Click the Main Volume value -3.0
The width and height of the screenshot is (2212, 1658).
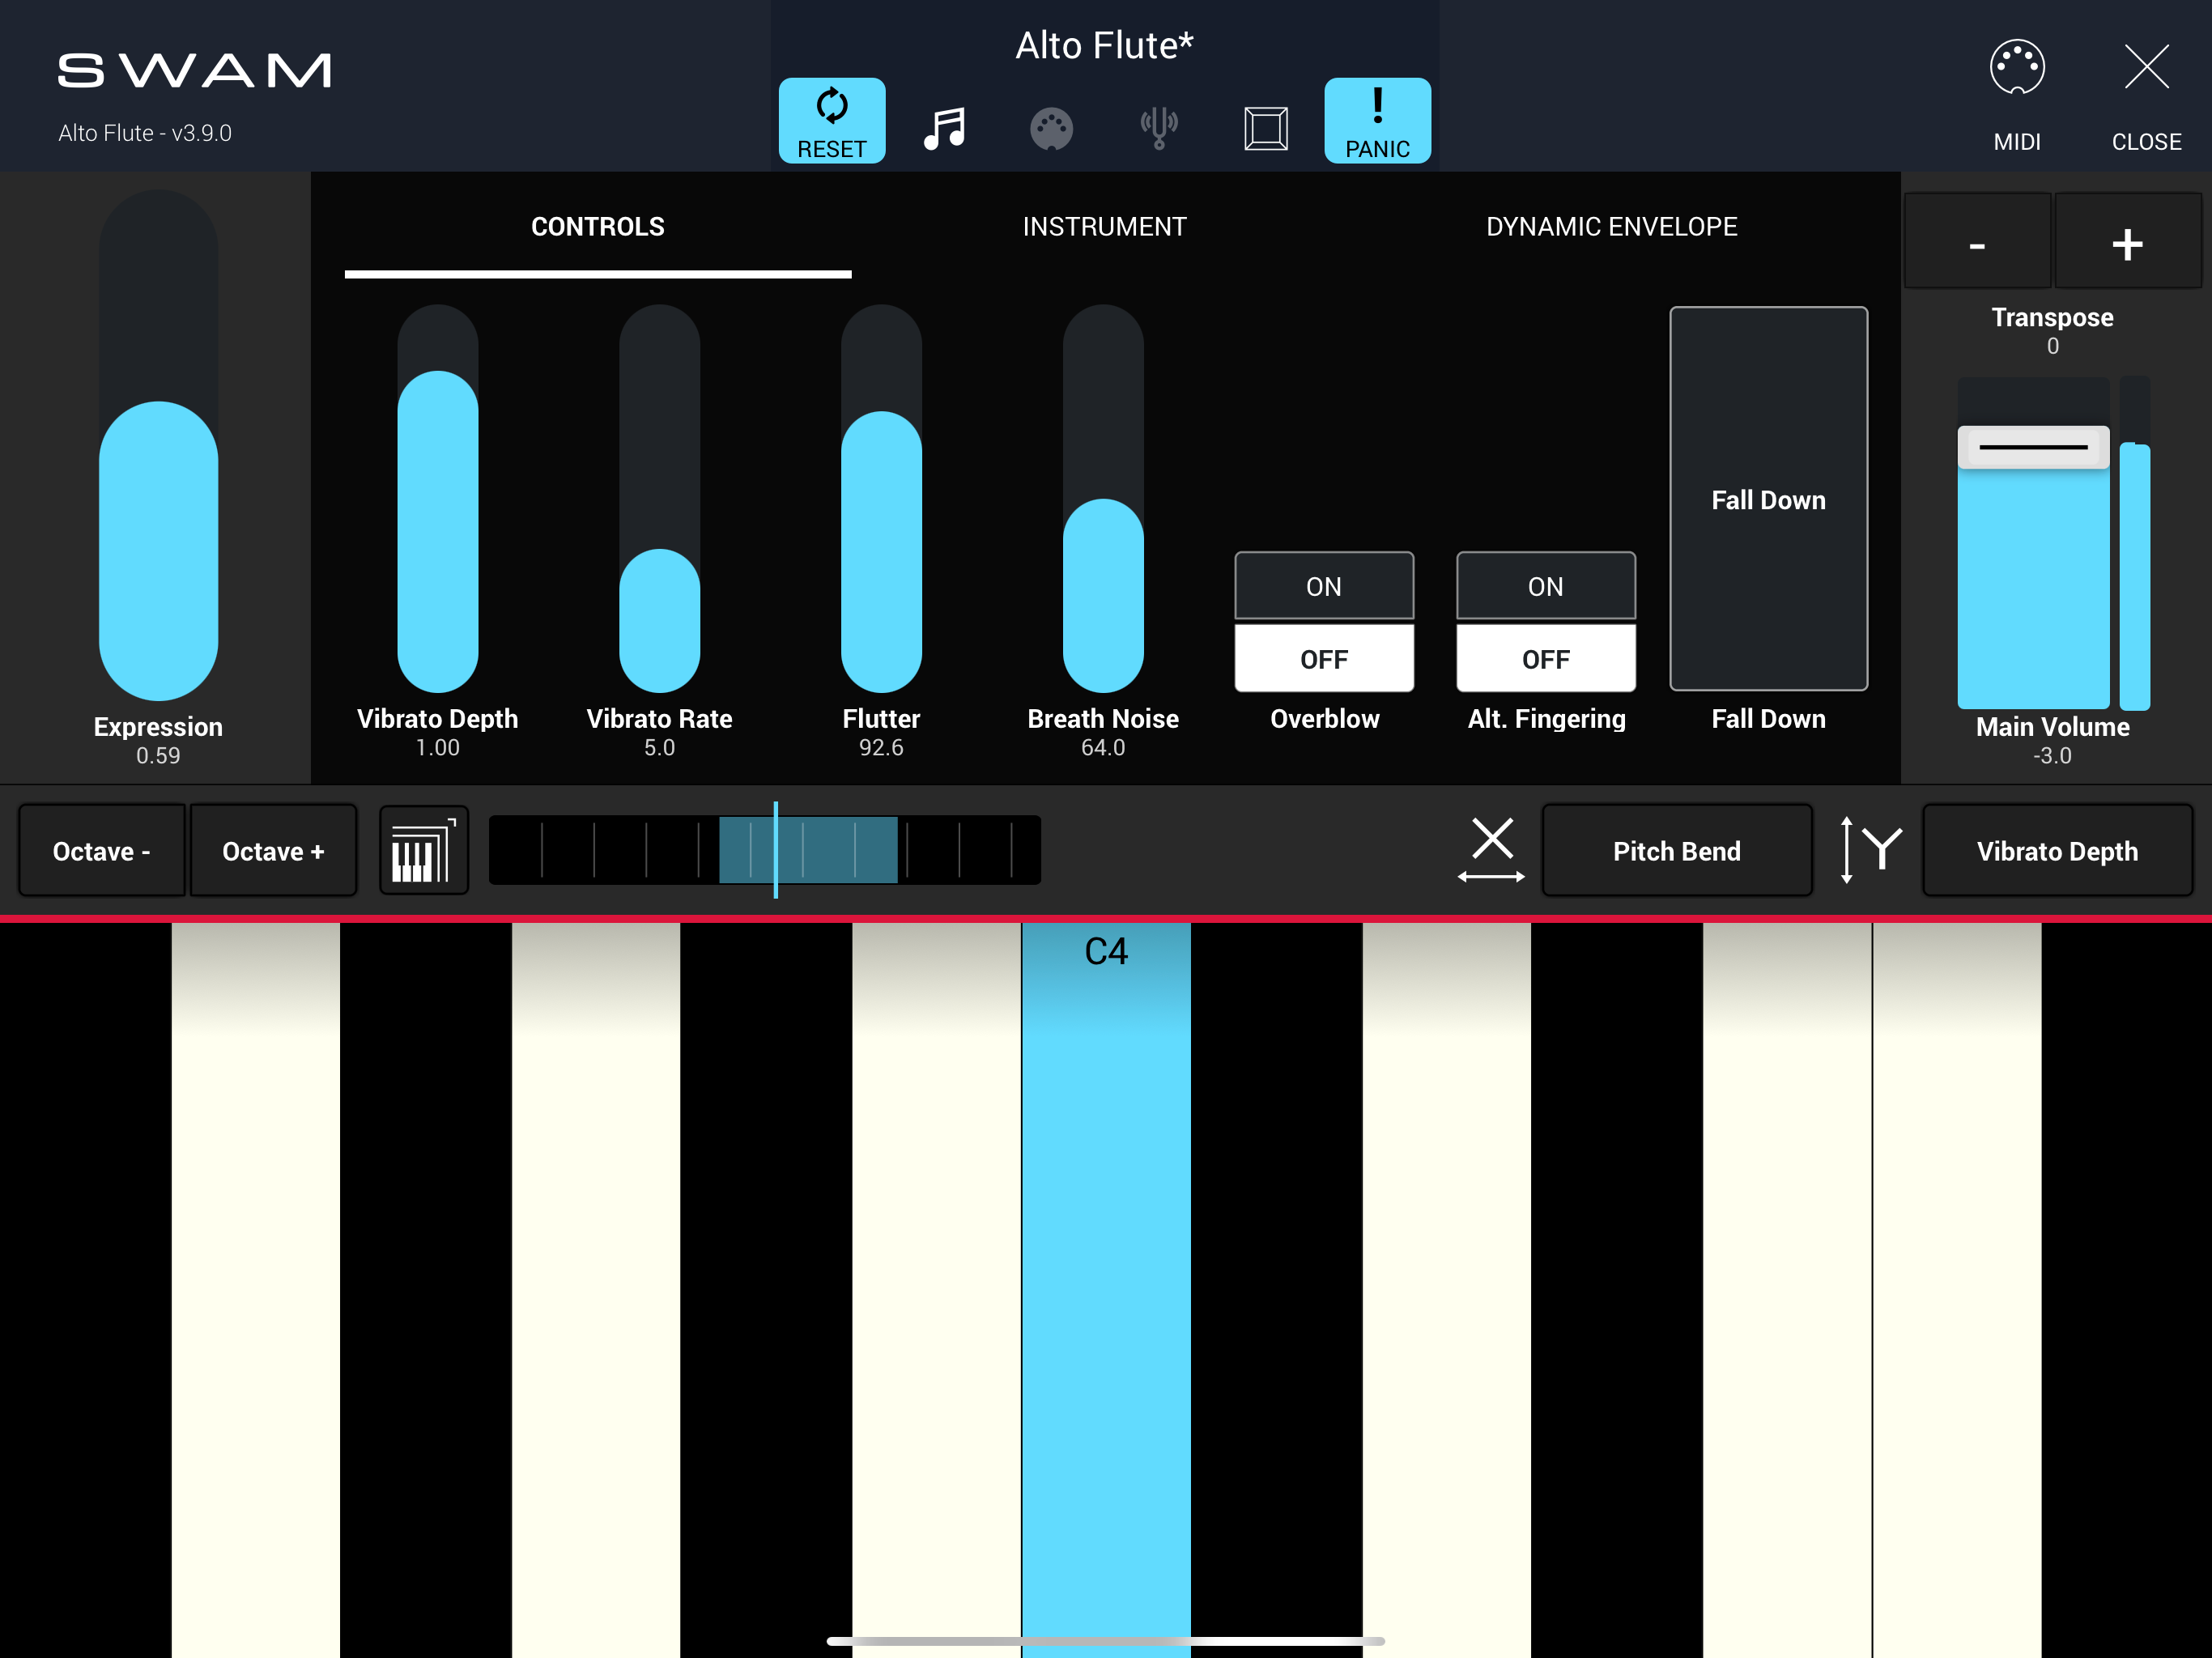(x=2052, y=755)
